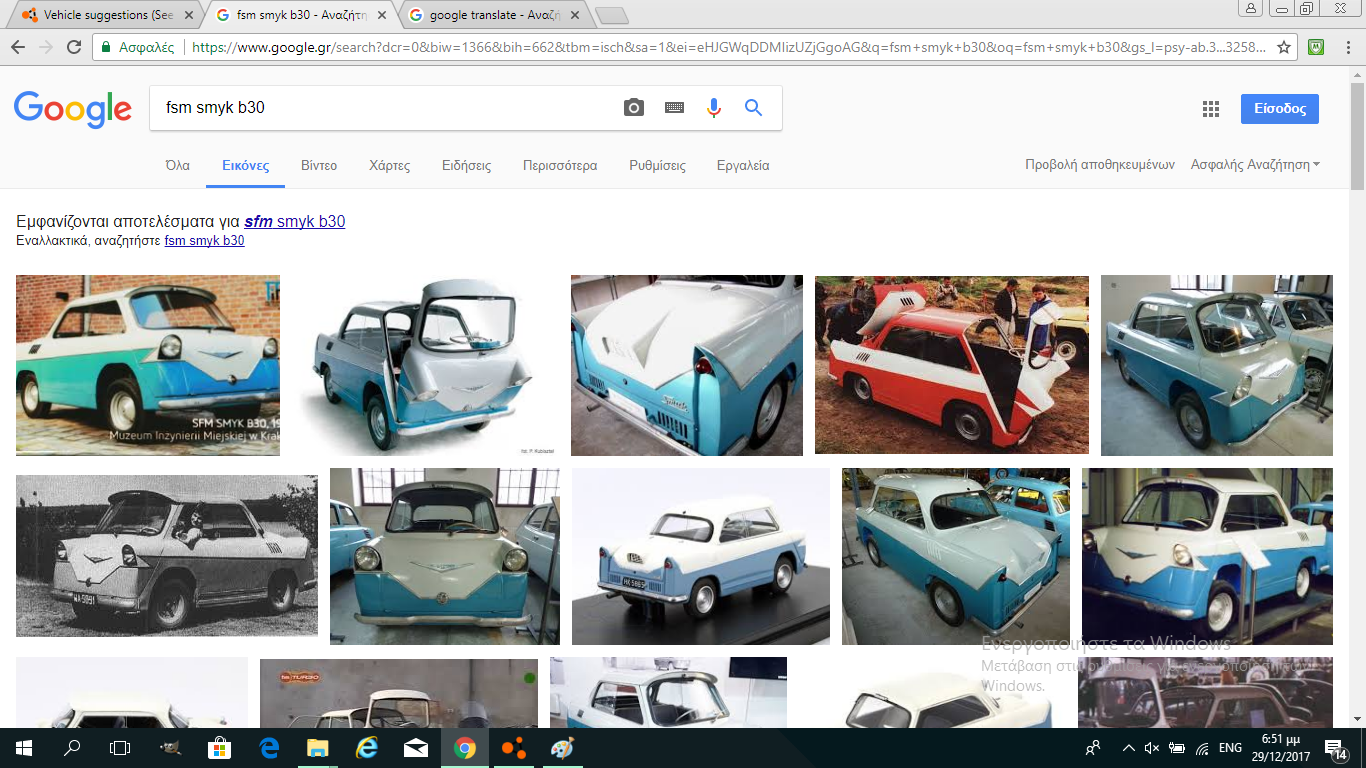The height and width of the screenshot is (768, 1366).
Task: Click the browser address bar
Action: point(728,47)
